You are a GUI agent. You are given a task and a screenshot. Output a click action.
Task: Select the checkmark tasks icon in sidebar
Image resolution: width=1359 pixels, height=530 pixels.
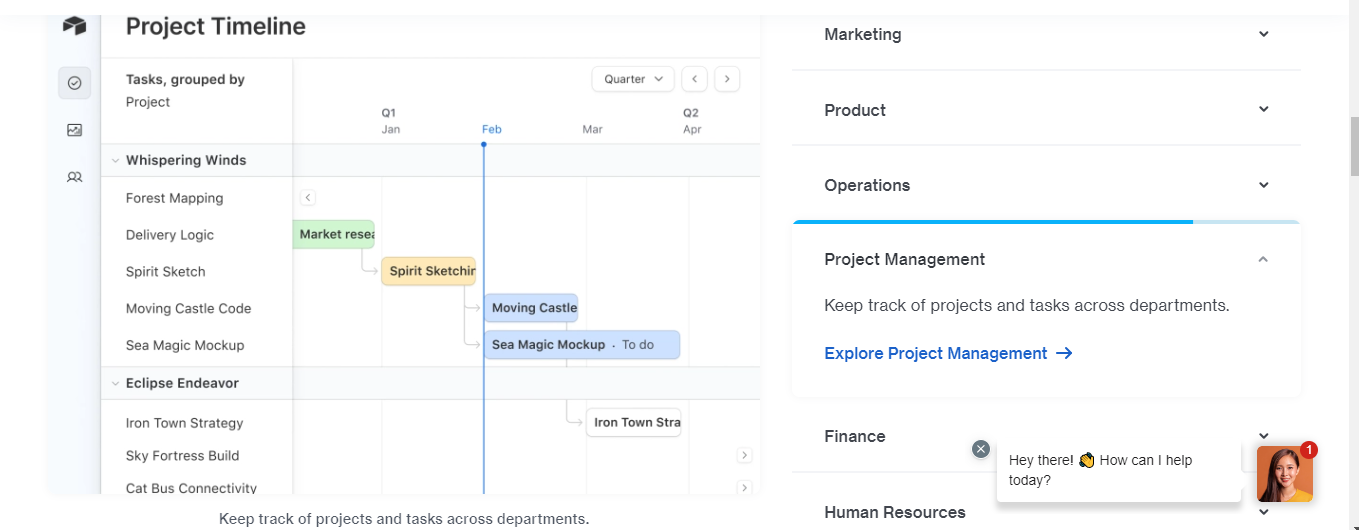click(75, 83)
